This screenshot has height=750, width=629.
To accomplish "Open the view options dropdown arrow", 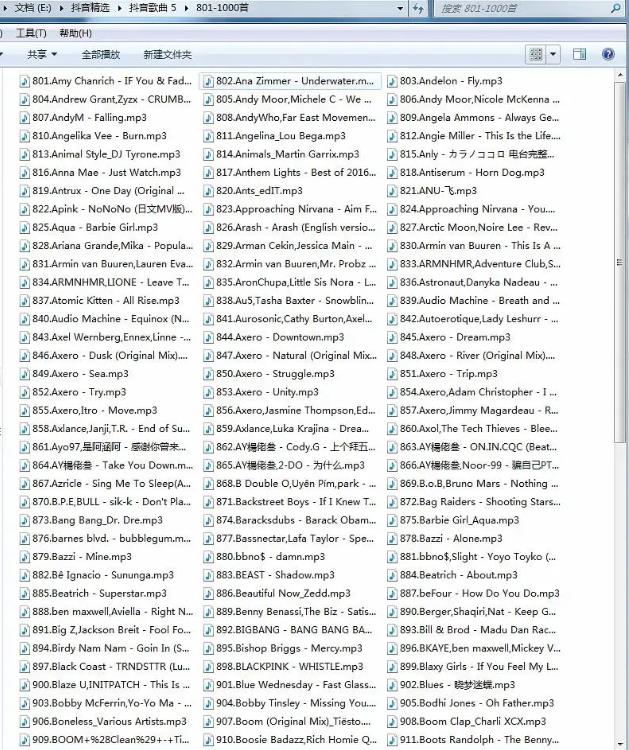I will coord(553,55).
